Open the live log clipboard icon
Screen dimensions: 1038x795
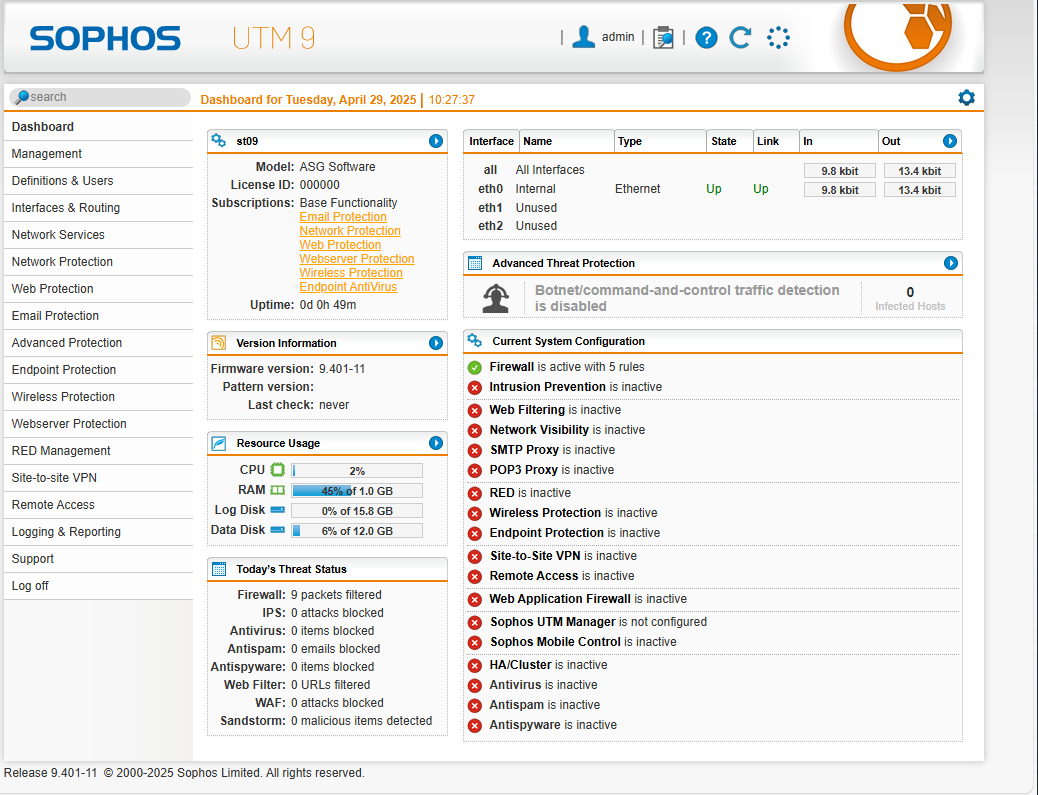(663, 38)
